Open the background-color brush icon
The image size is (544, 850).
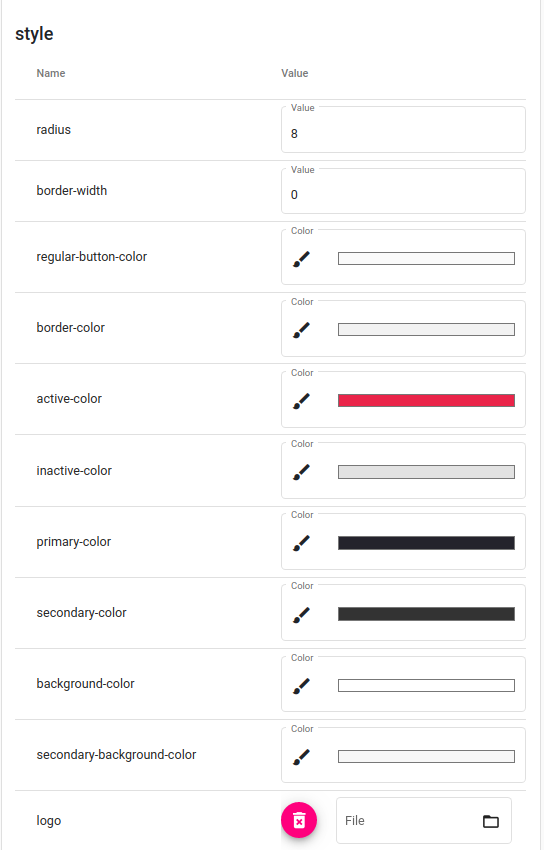point(301,686)
